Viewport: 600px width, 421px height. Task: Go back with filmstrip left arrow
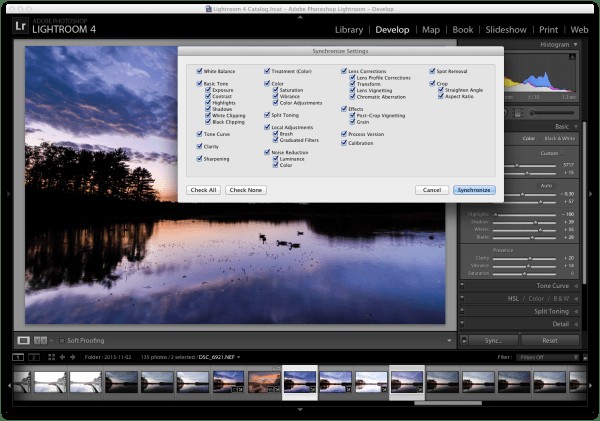62,357
